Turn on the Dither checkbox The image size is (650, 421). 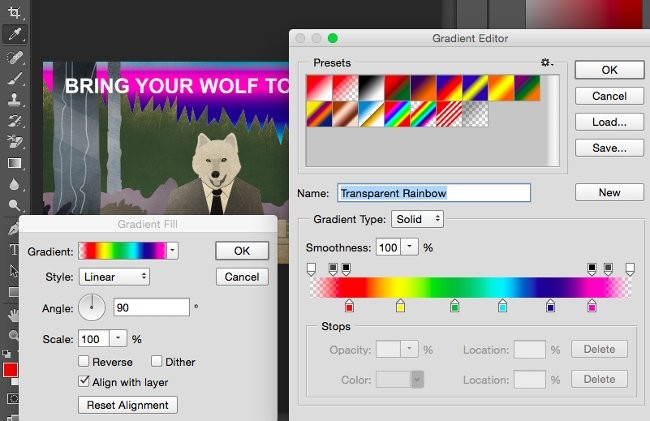click(x=157, y=361)
